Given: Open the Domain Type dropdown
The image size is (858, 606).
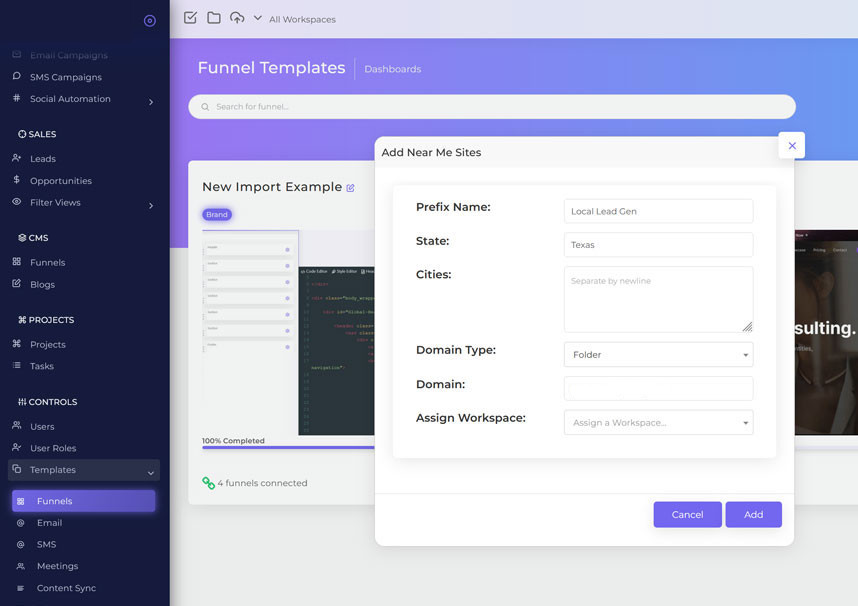Looking at the screenshot, I should click(x=658, y=355).
